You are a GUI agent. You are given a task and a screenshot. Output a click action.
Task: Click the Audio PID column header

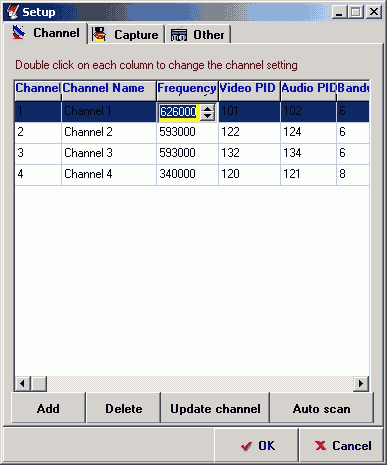coord(308,90)
